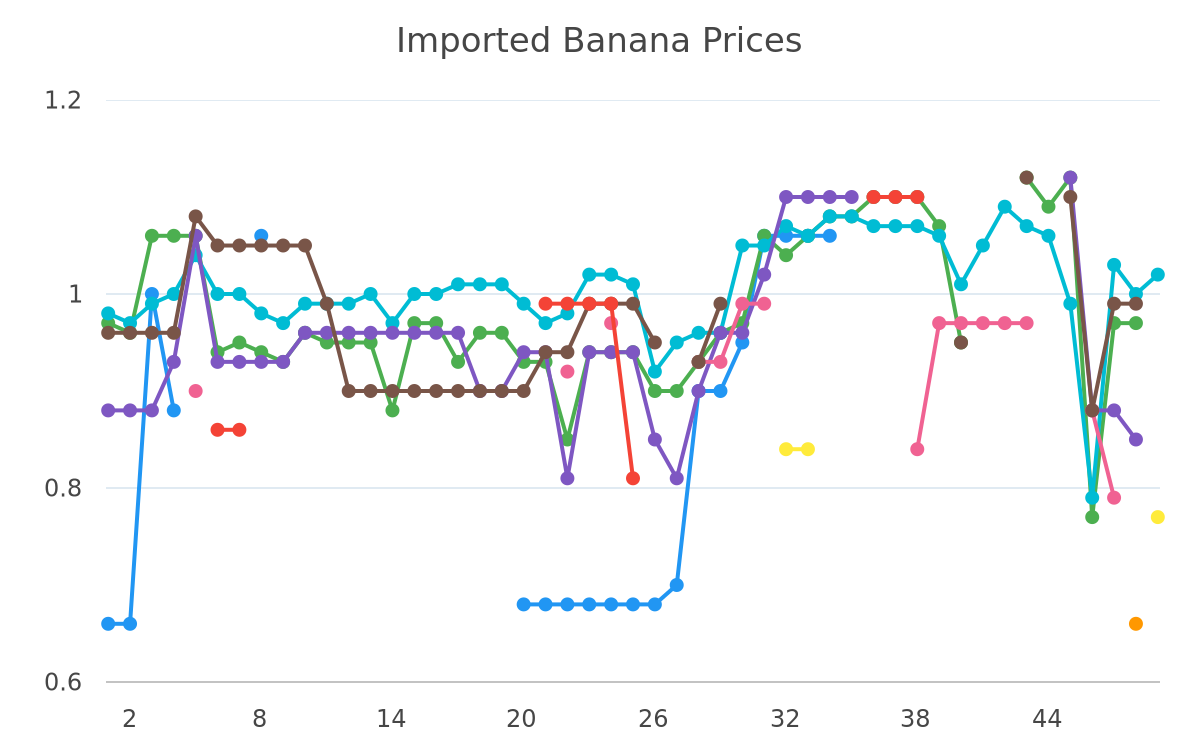This screenshot has height=750, width=1200.
Task: Click the first blue point at 0.66
Action: 108,624
